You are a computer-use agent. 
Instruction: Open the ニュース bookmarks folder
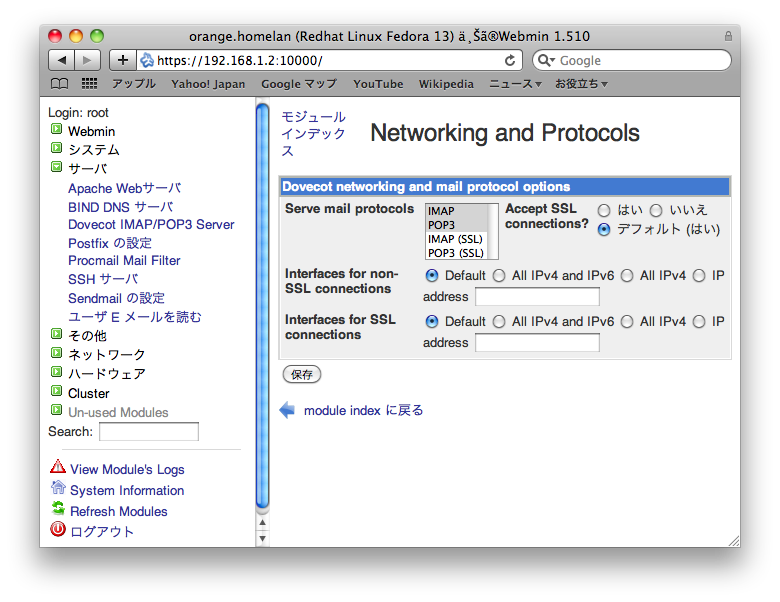pyautogui.click(x=514, y=84)
